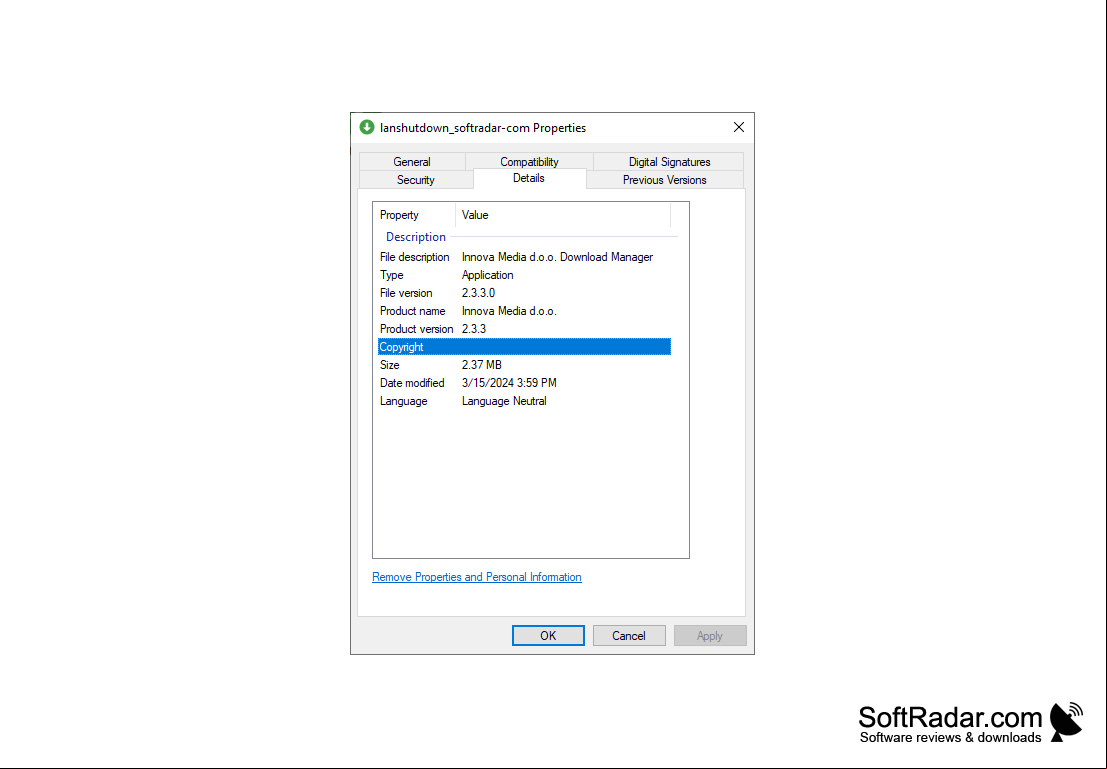The height and width of the screenshot is (769, 1107).
Task: Click the Property column header
Action: [414, 215]
